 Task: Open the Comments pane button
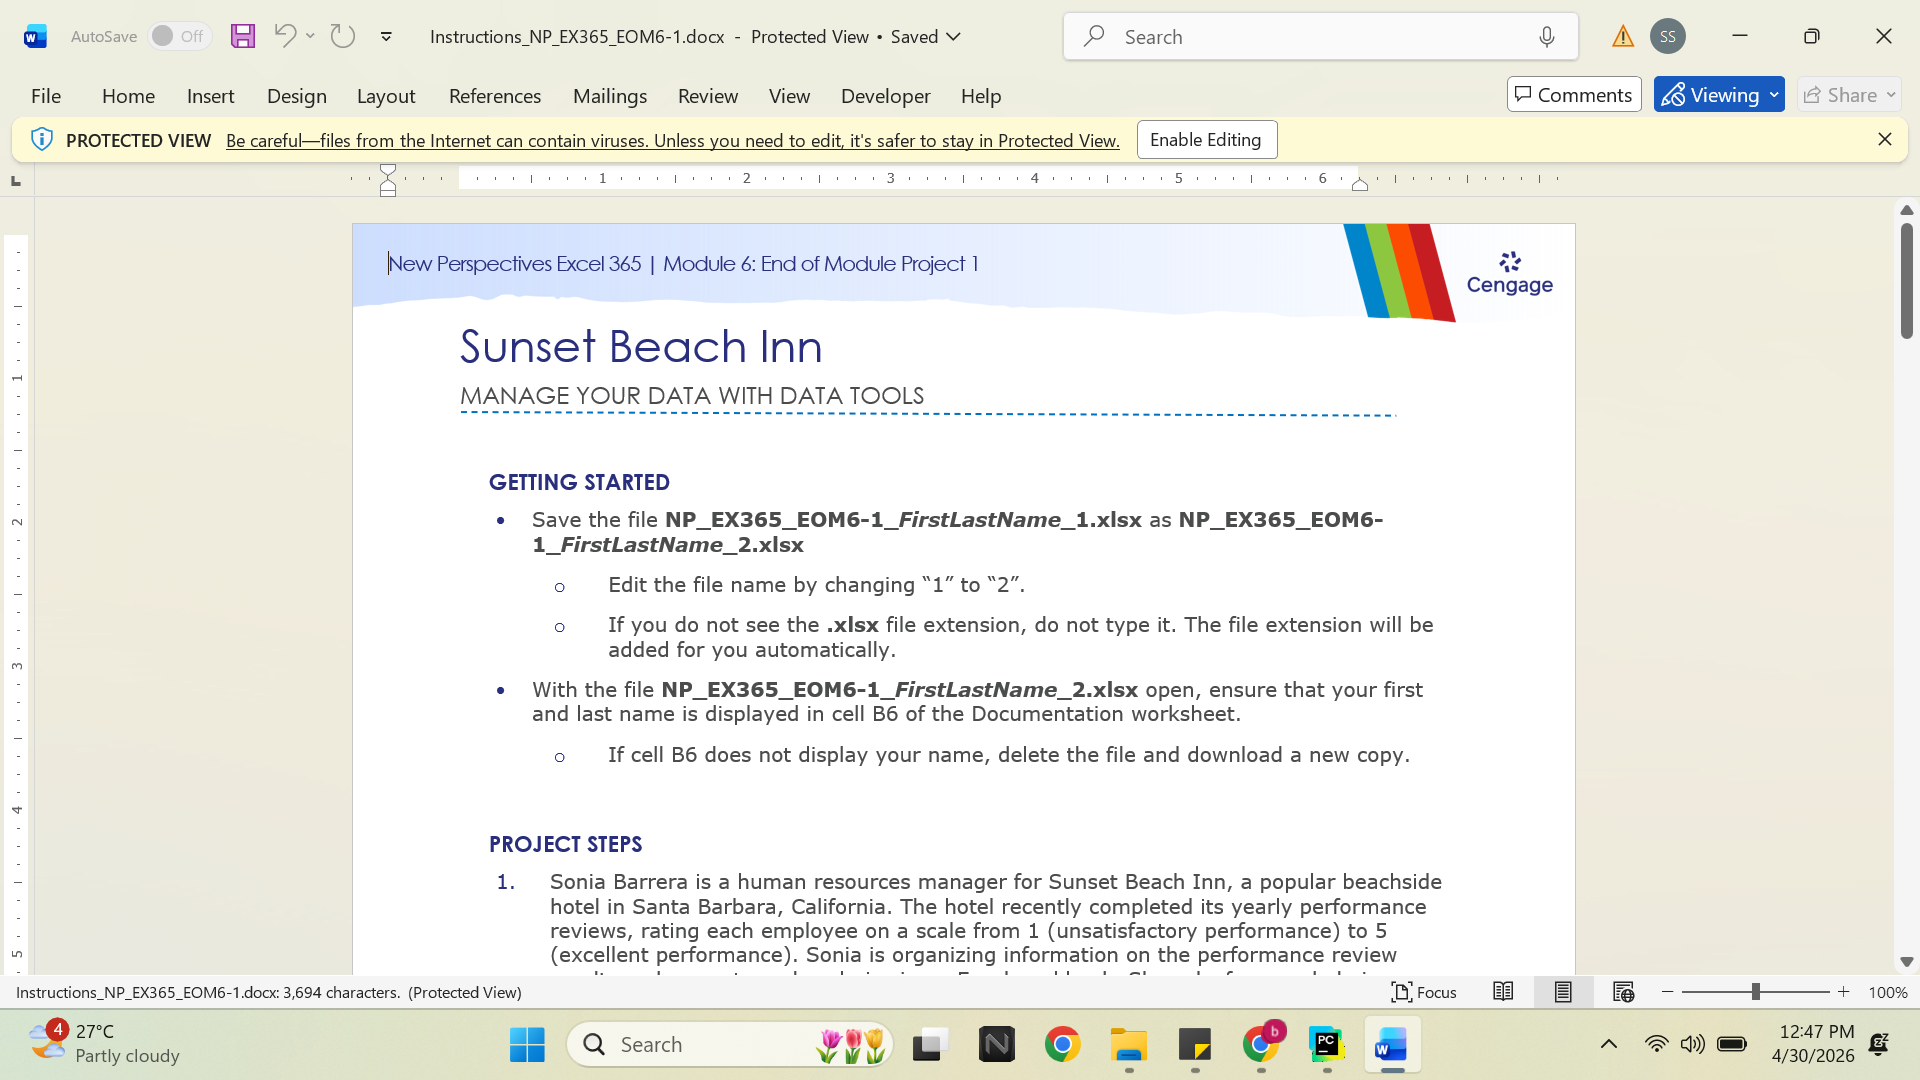tap(1574, 95)
